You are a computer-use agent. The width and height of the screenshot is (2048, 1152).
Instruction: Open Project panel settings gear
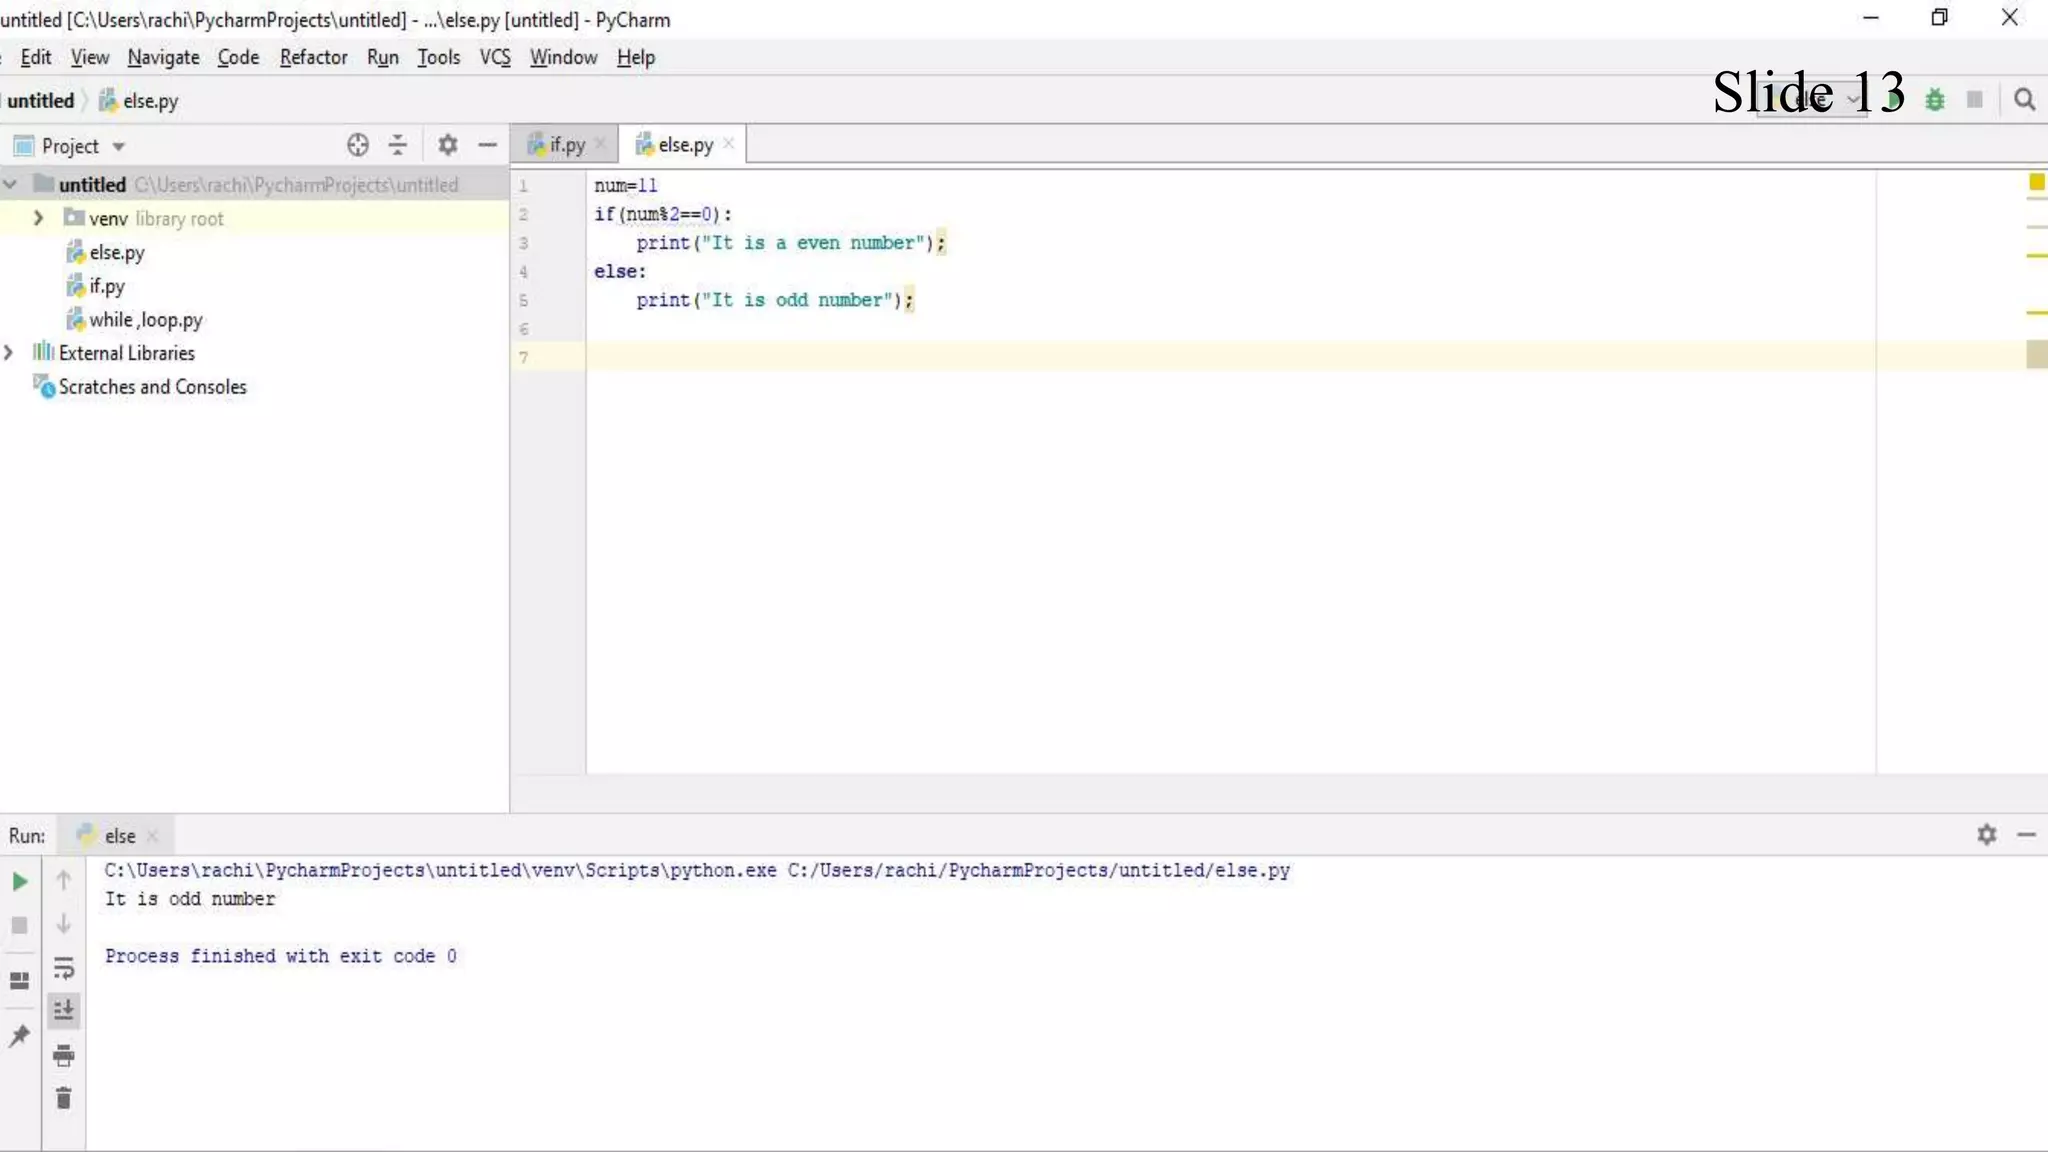click(x=447, y=145)
